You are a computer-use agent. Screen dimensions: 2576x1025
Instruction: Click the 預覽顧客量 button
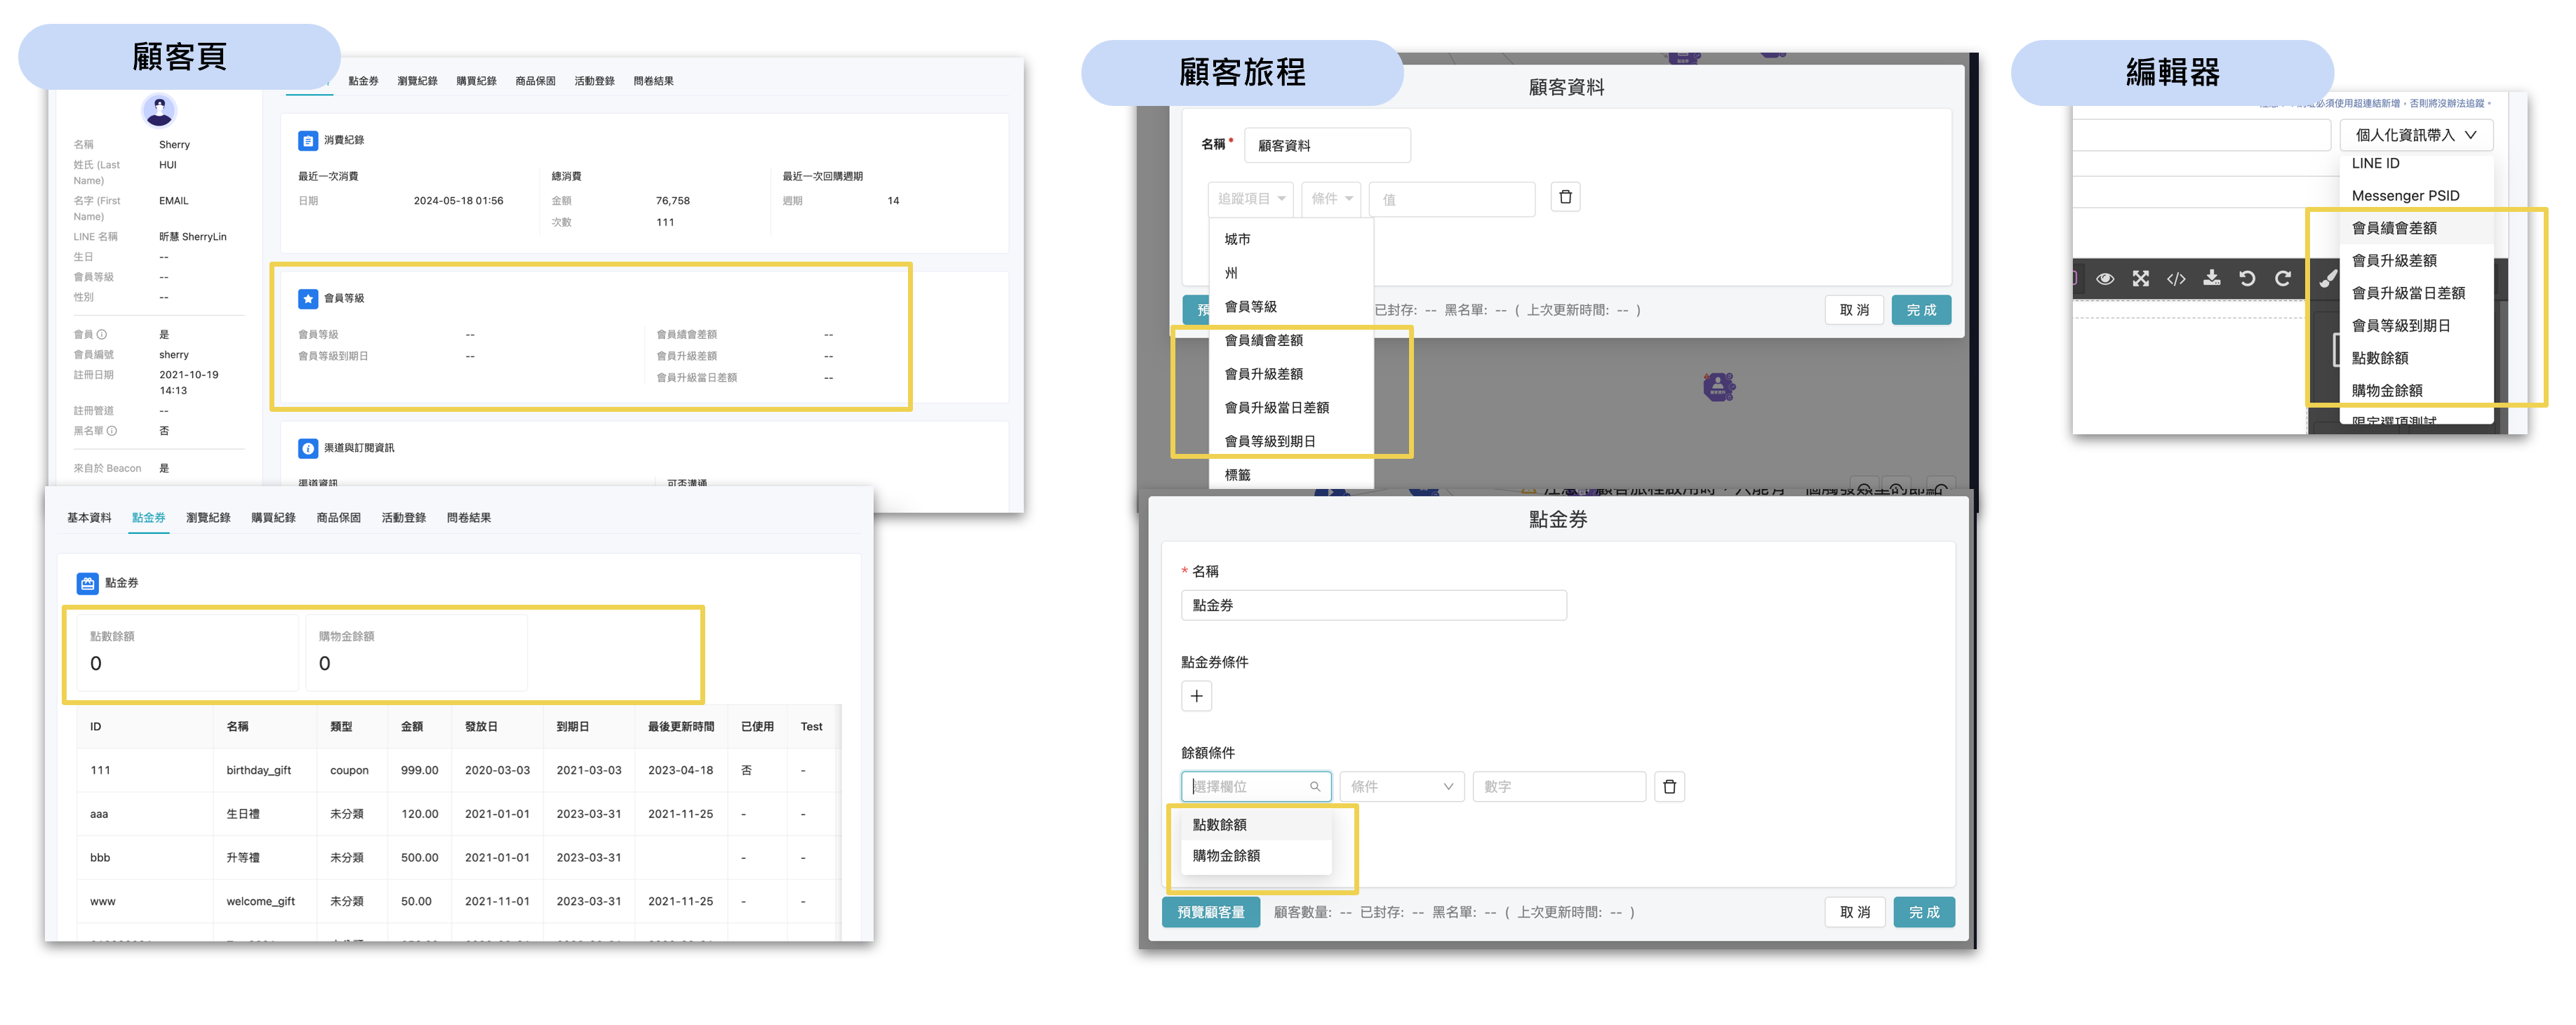pos(1210,911)
